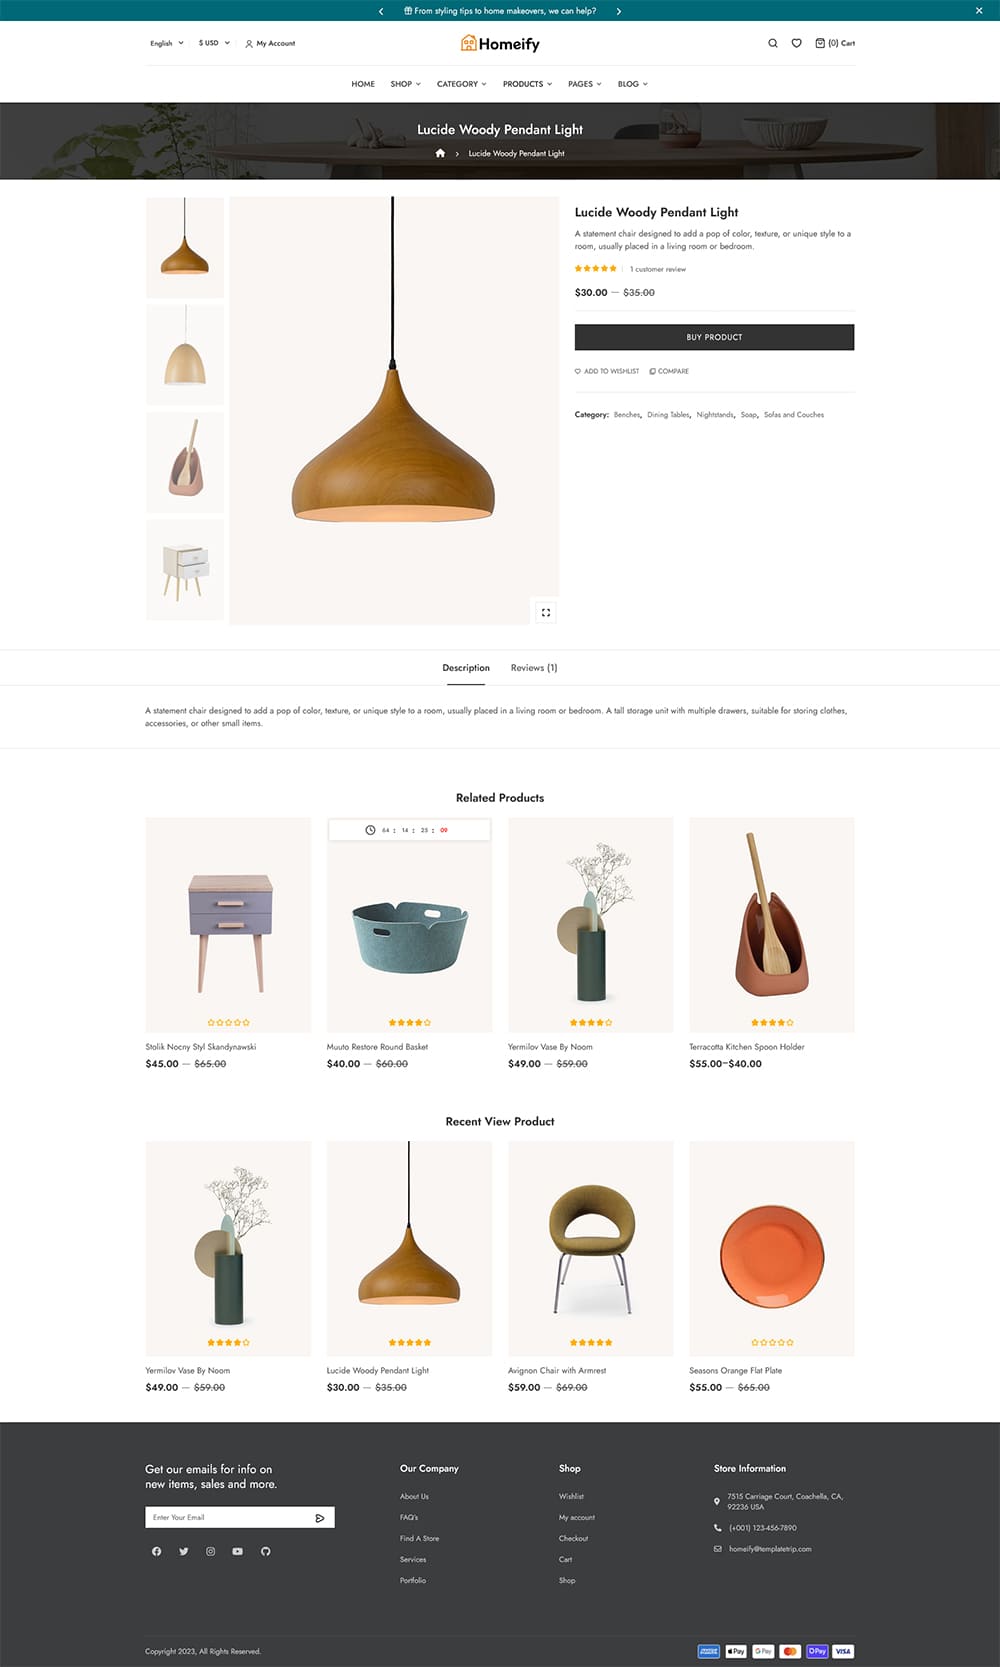Screen dimensions: 1000x1667
Task: Open the Facebook social icon in footer
Action: [156, 1551]
